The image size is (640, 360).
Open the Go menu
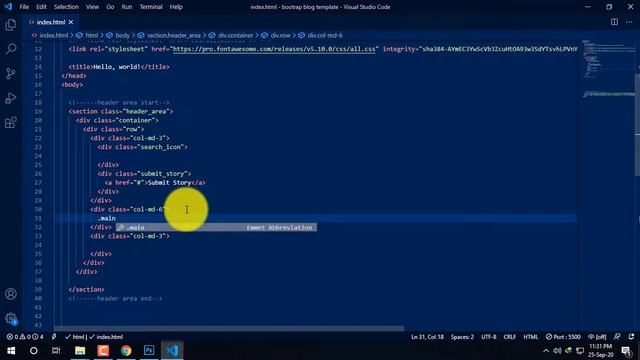click(x=110, y=7)
